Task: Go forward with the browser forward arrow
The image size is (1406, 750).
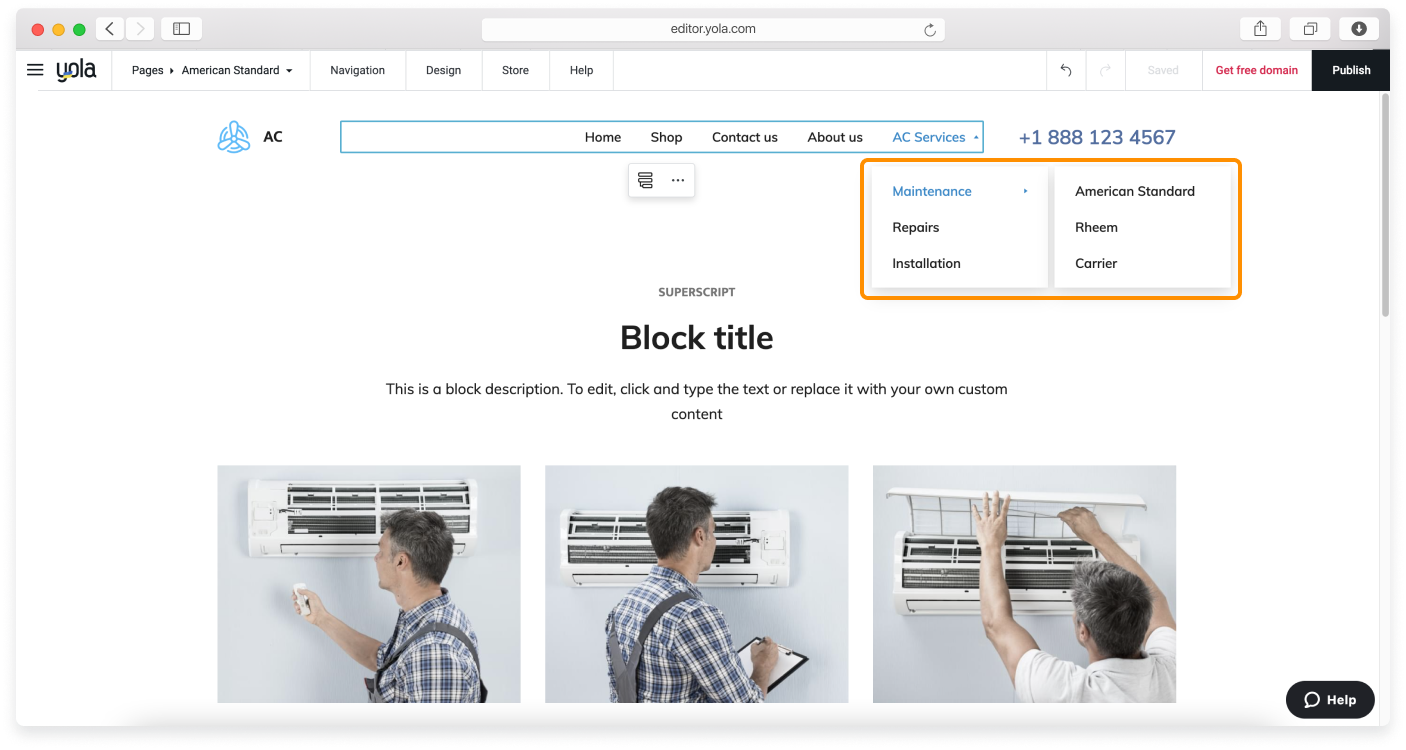Action: tap(140, 29)
